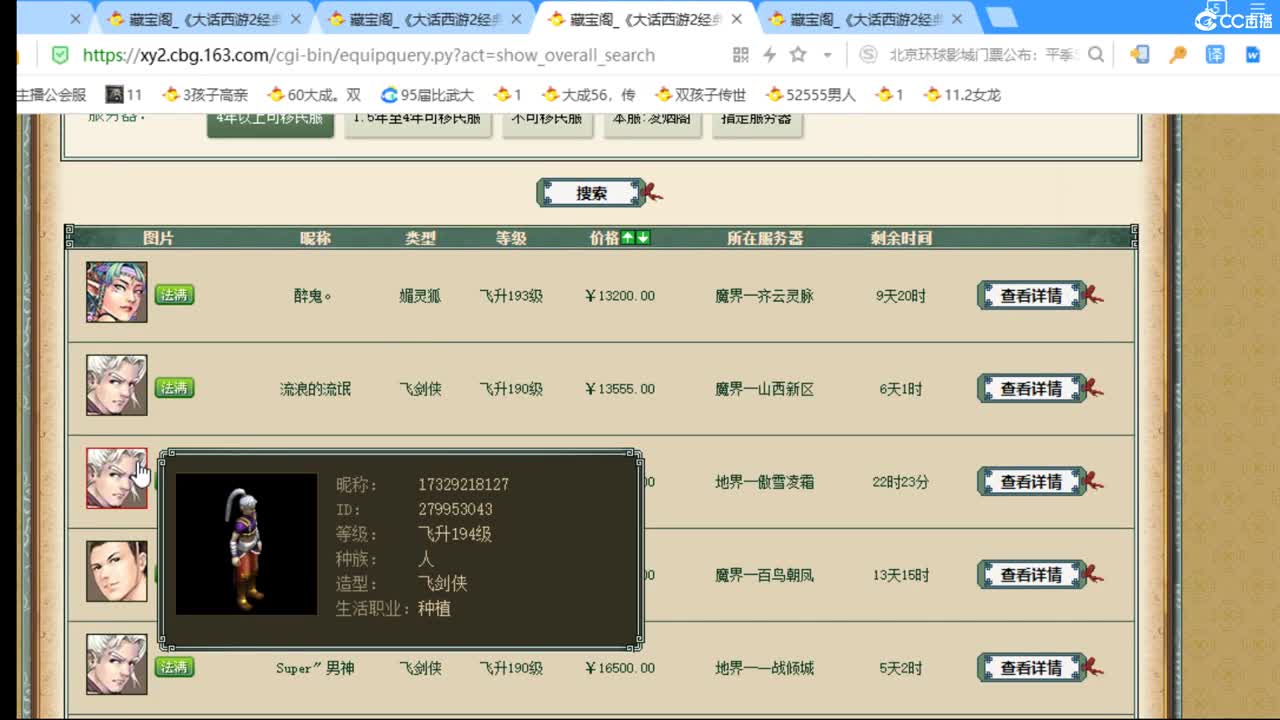Click the 译 translate extension icon

pyautogui.click(x=1215, y=55)
